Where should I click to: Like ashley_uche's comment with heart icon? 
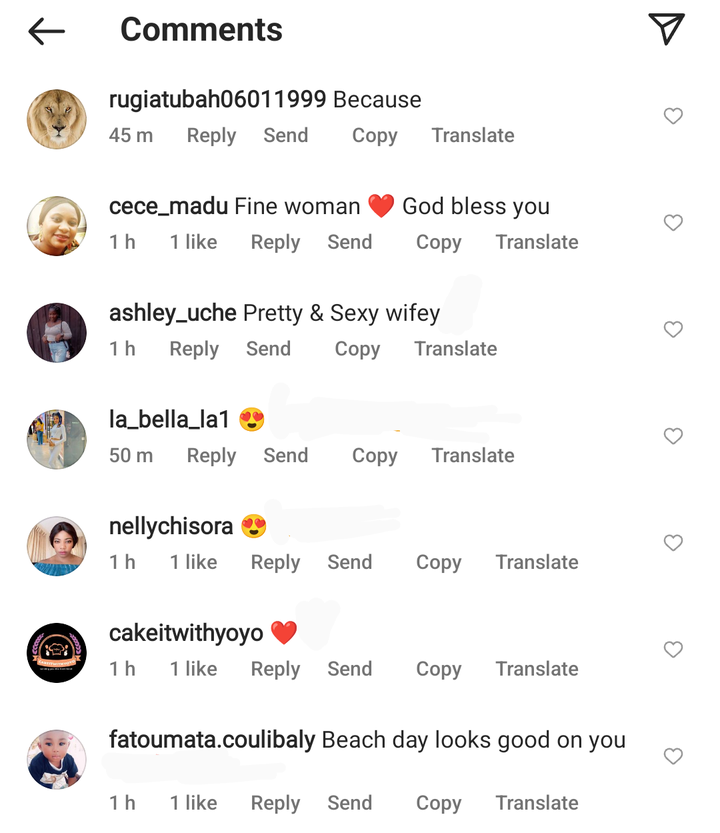click(x=673, y=329)
